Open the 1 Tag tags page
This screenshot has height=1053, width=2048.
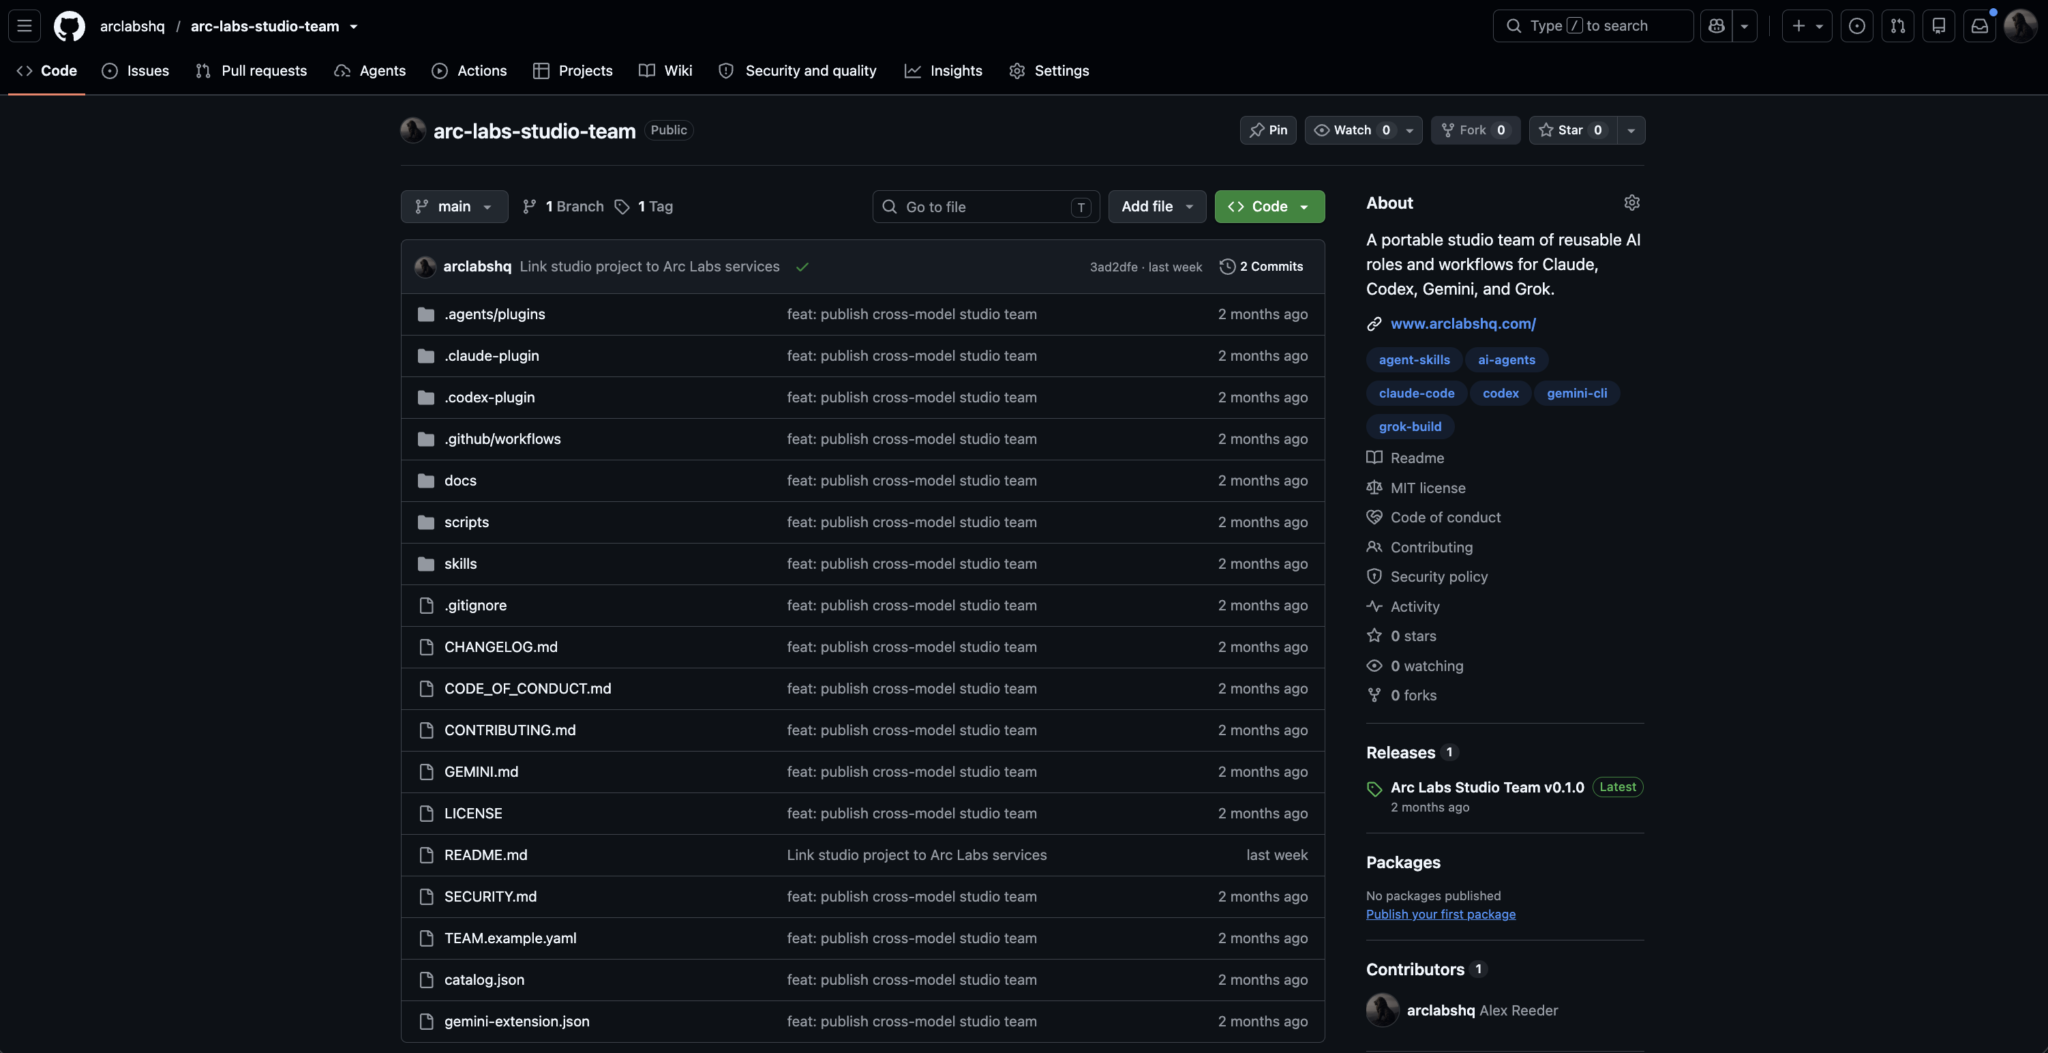pyautogui.click(x=644, y=207)
